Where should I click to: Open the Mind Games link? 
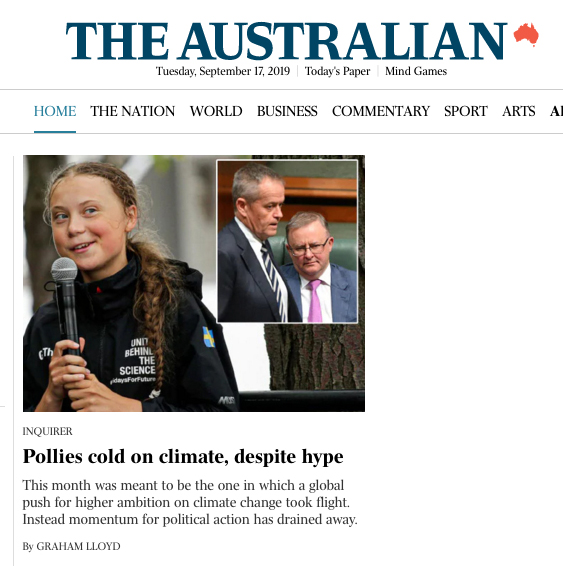[x=416, y=71]
